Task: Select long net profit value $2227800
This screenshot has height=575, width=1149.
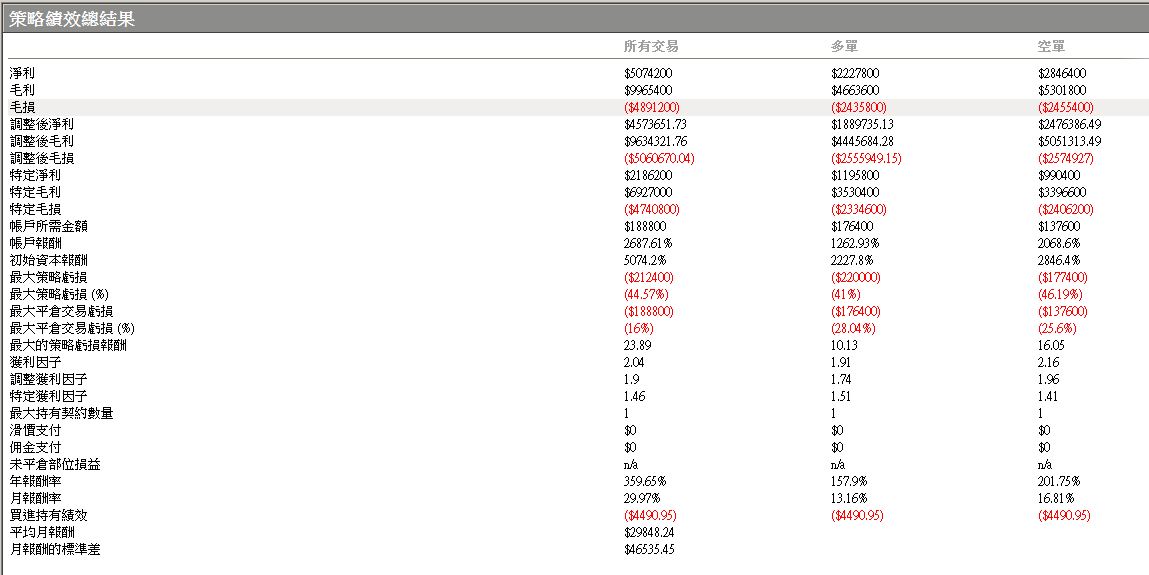Action: (855, 73)
